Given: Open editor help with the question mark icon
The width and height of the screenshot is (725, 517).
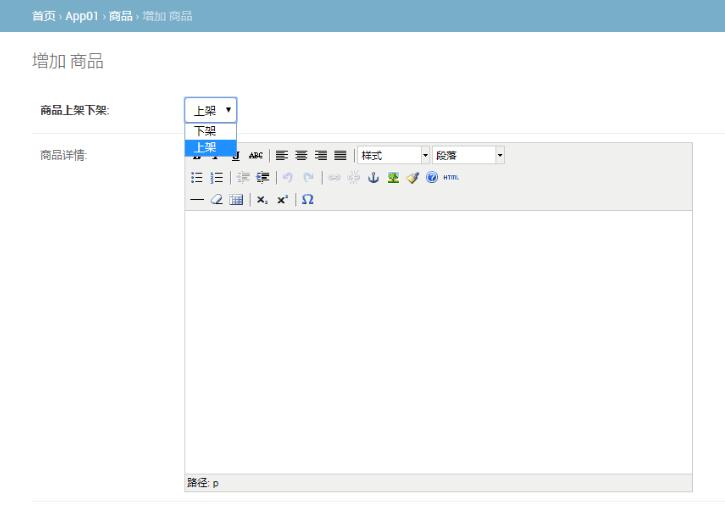Looking at the screenshot, I should point(432,178).
